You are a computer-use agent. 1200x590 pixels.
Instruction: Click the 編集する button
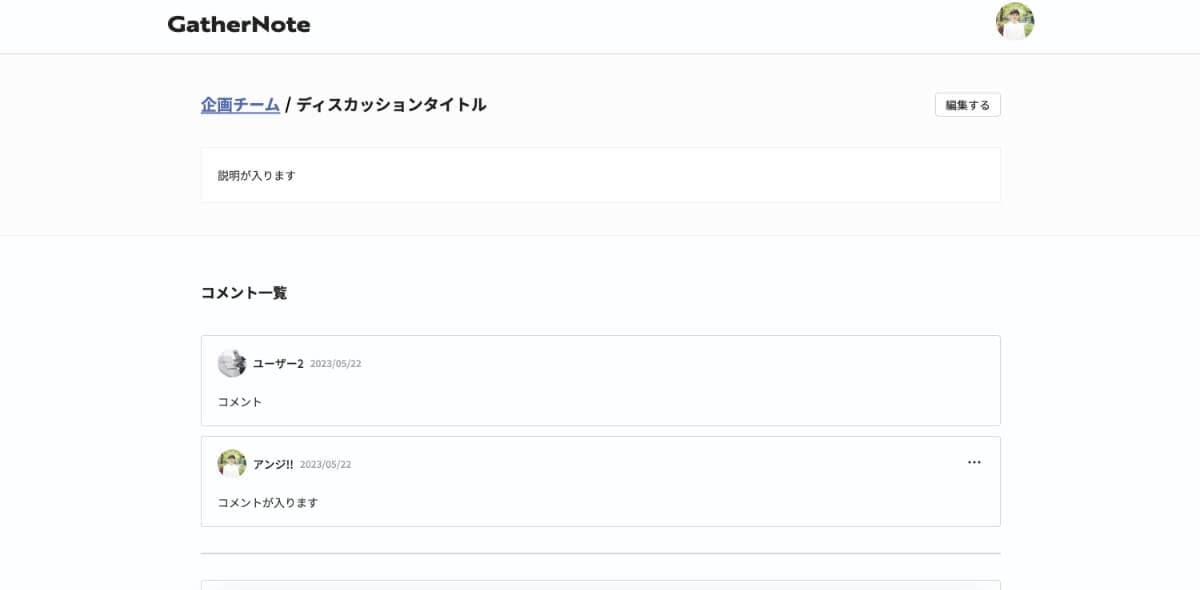(x=967, y=105)
